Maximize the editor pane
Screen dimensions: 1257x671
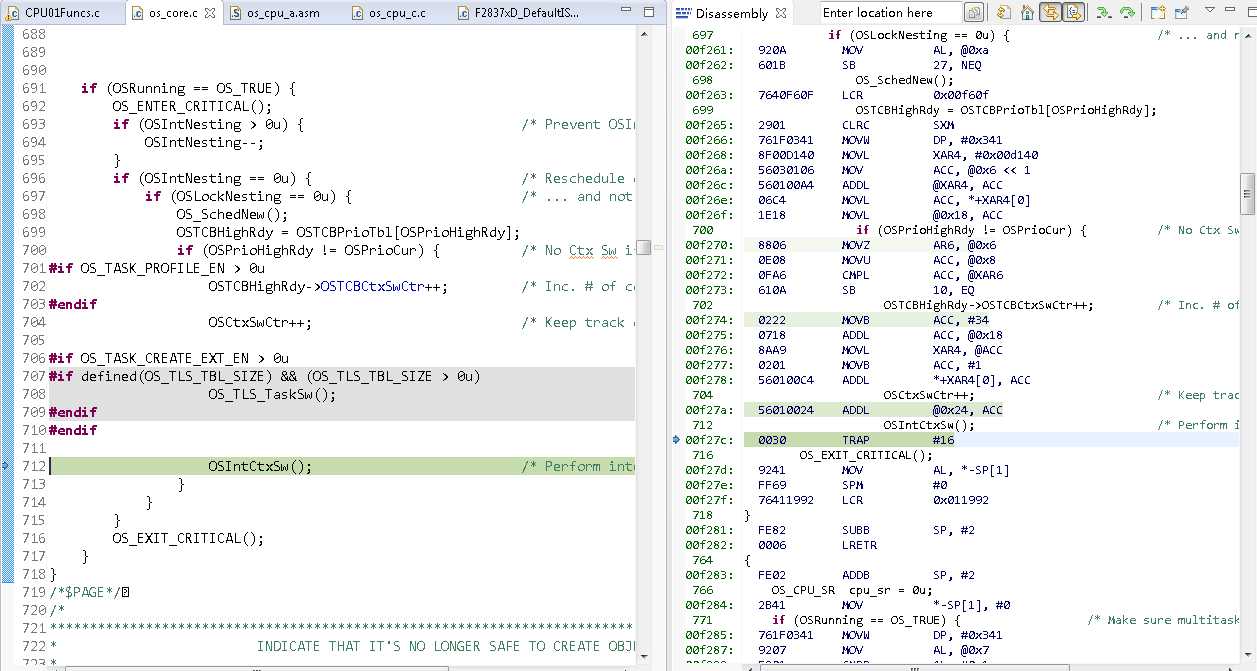click(x=647, y=11)
